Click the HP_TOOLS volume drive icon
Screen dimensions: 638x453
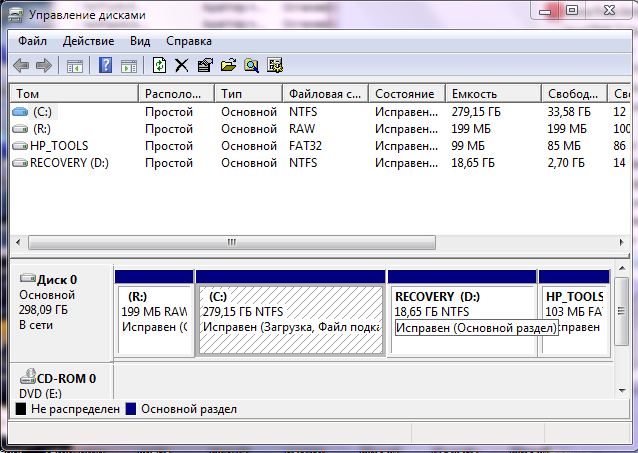point(20,146)
